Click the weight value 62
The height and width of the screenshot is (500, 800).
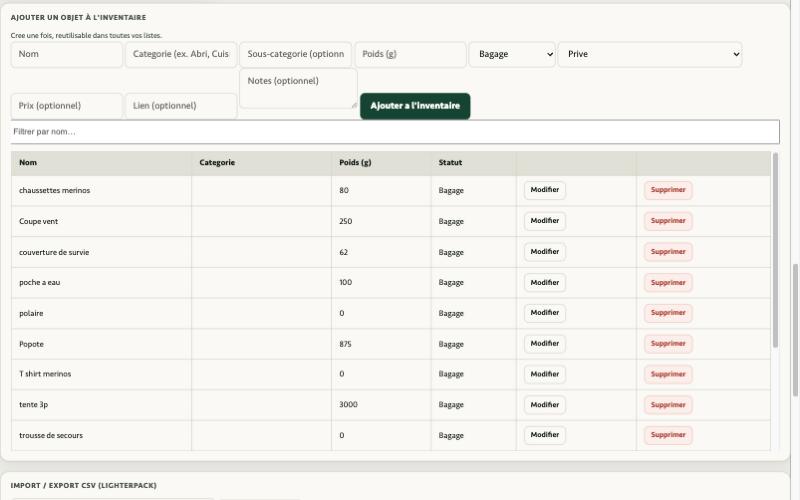[x=343, y=252]
